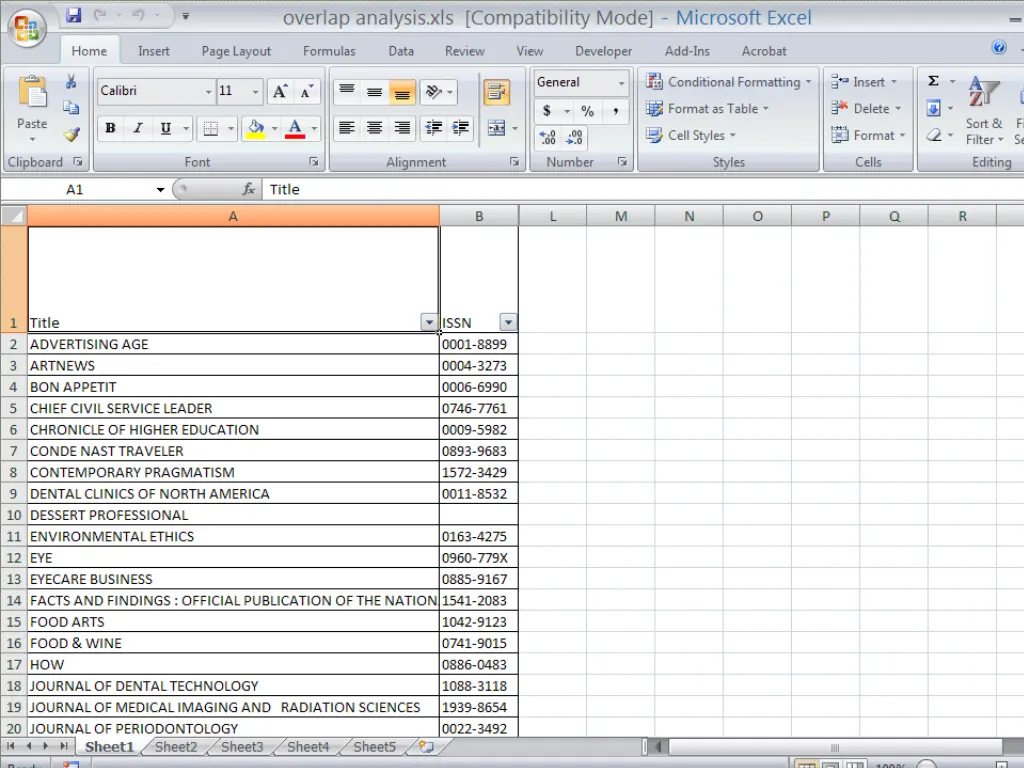Increase font size with Grow Font
This screenshot has width=1024, height=768.
click(280, 91)
